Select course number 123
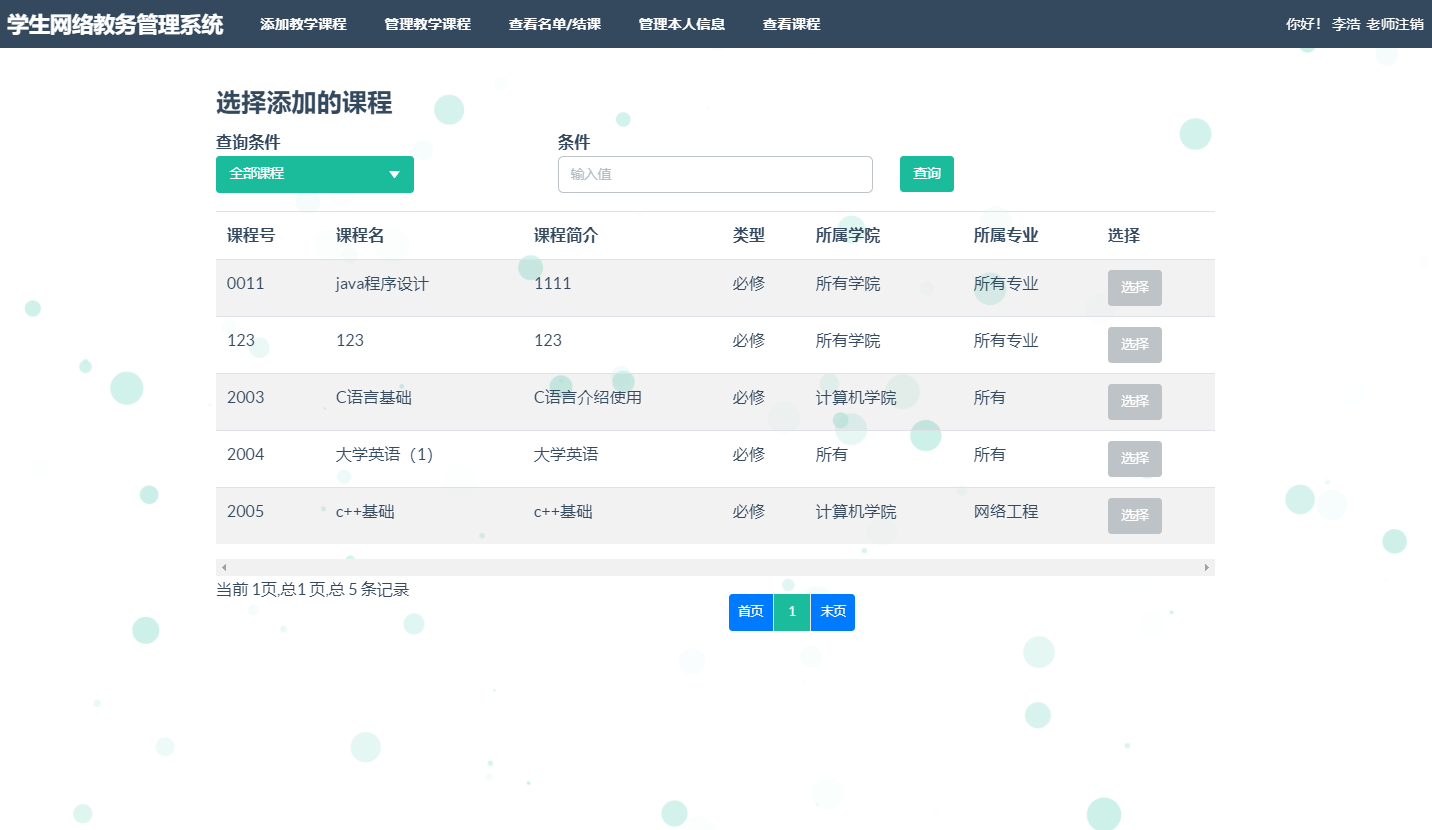Image resolution: width=1432 pixels, height=830 pixels. [x=1134, y=344]
